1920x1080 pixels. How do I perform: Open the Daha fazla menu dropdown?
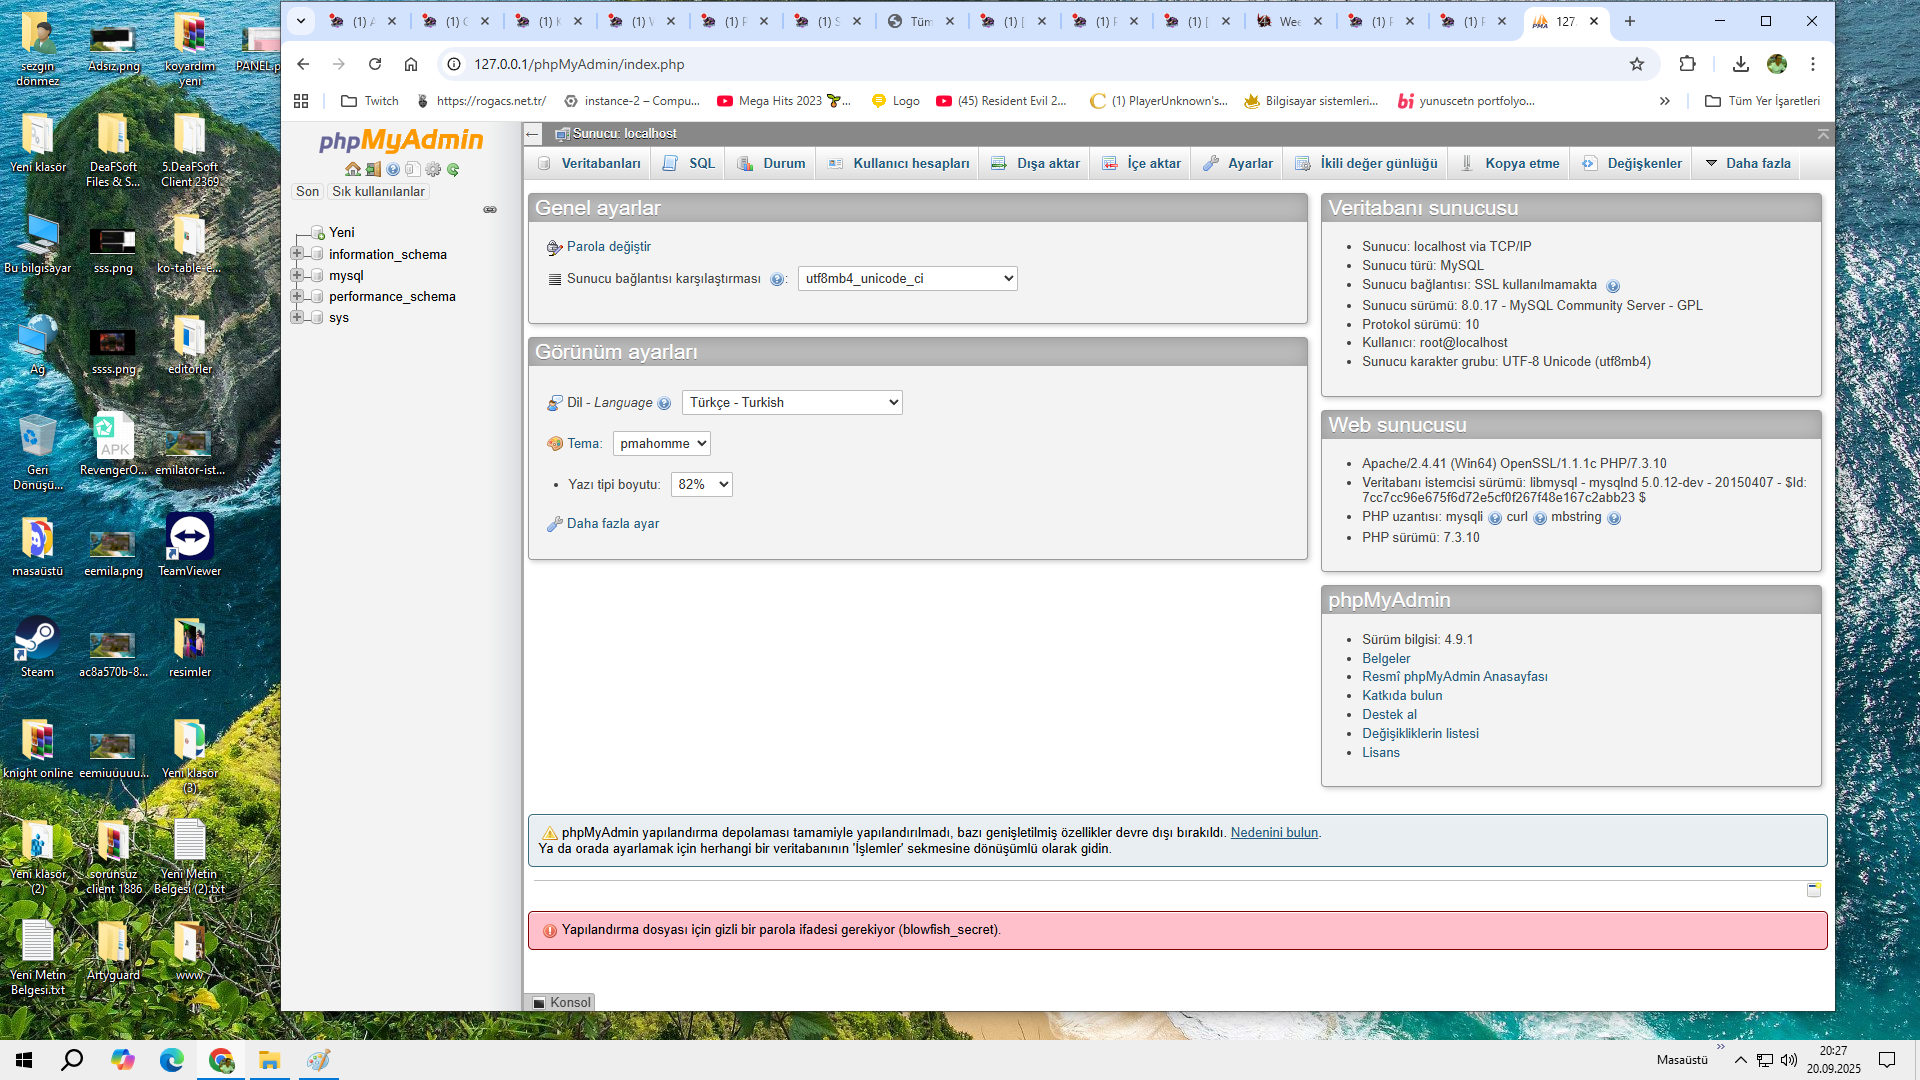tap(1747, 163)
